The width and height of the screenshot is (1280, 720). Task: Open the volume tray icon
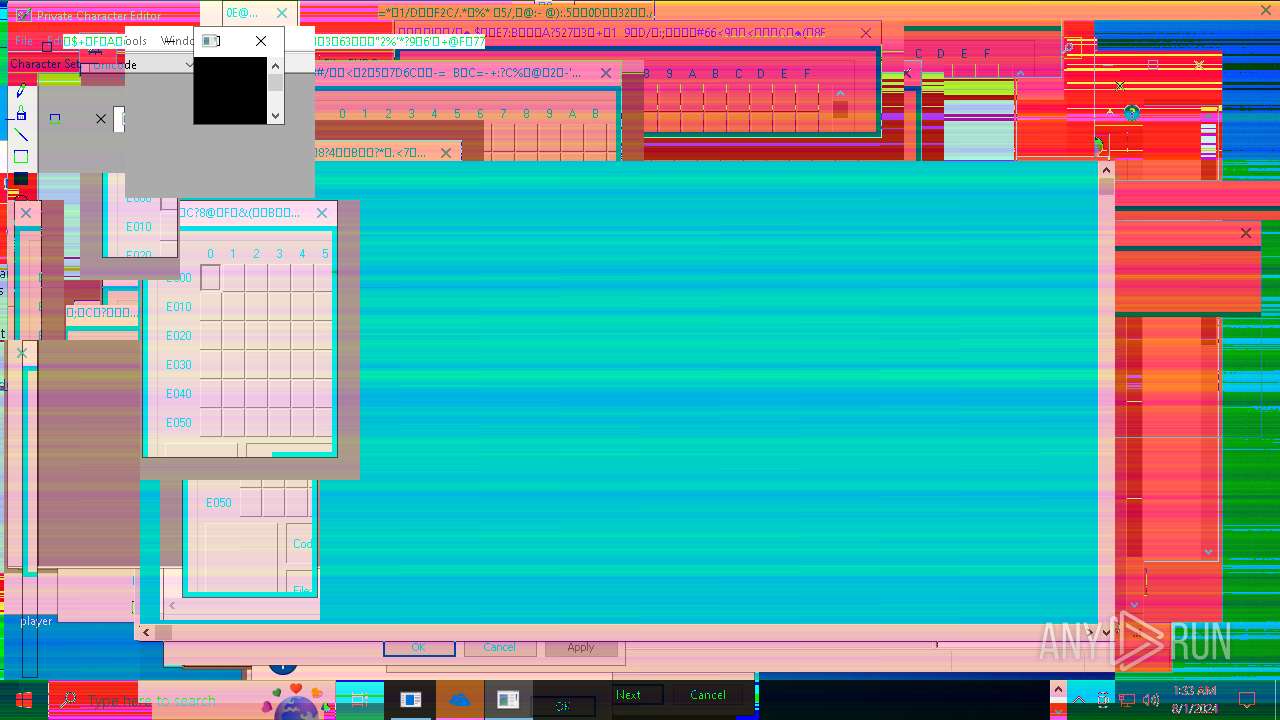1151,700
